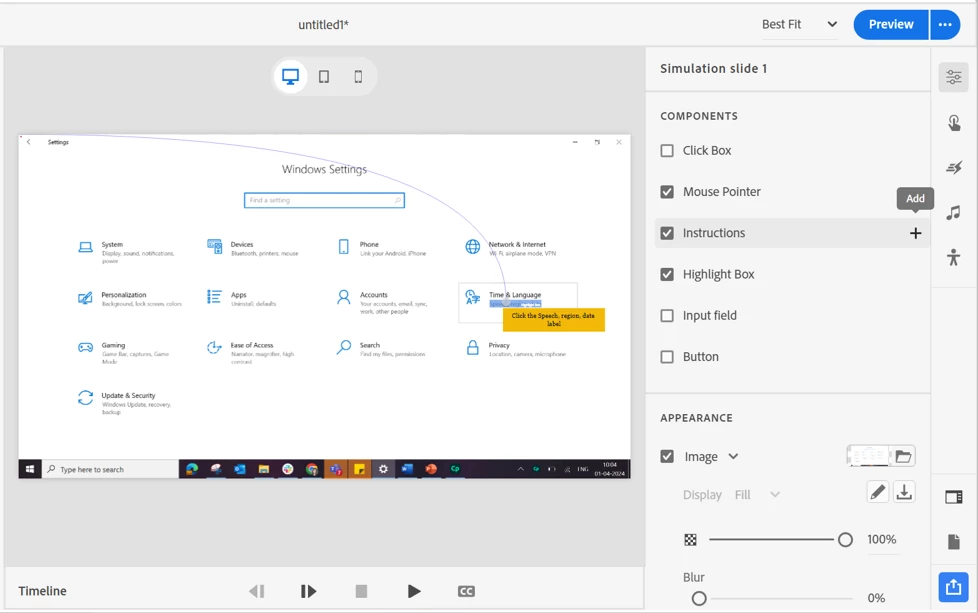This screenshot has width=978, height=613.
Task: Uncheck the Mouse Pointer checkbox
Action: [x=667, y=192]
